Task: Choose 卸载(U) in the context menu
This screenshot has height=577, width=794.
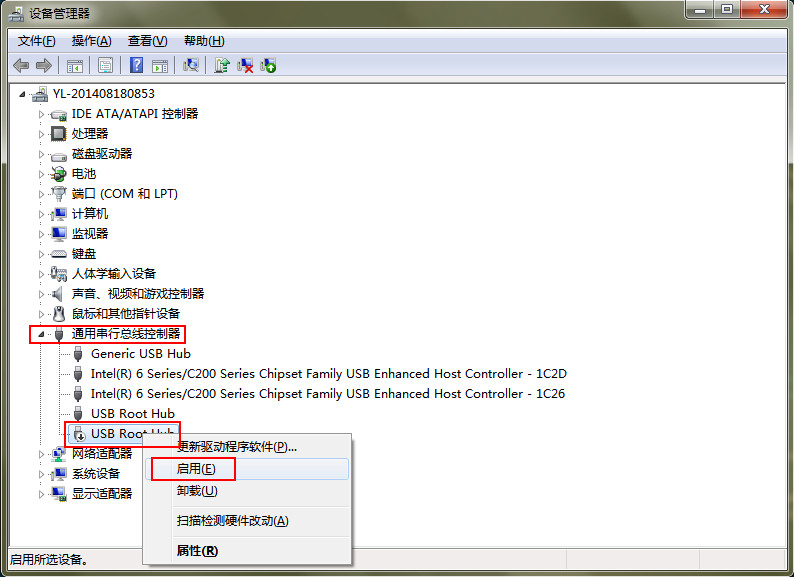Action: click(x=247, y=491)
